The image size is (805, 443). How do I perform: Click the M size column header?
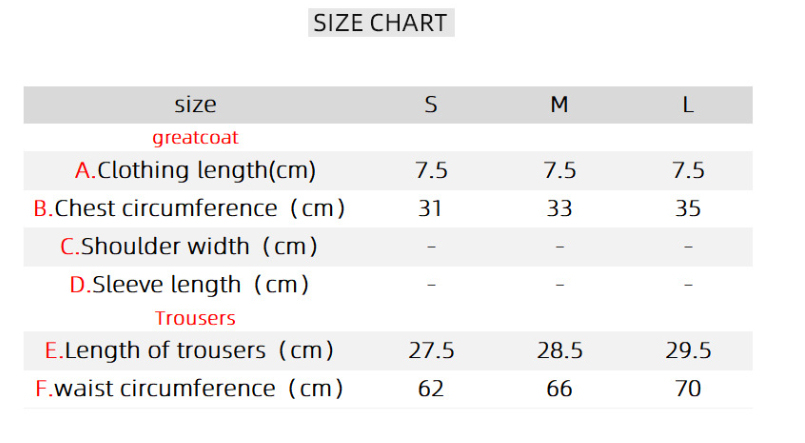coord(560,104)
